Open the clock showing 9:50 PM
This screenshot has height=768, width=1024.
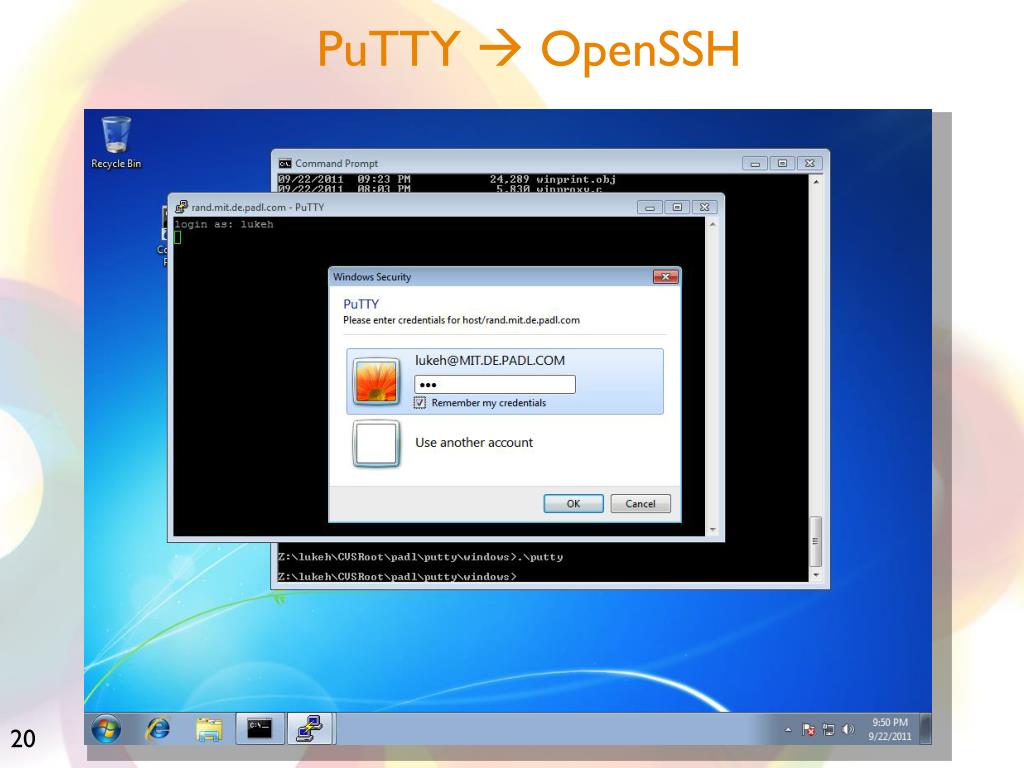(889, 729)
